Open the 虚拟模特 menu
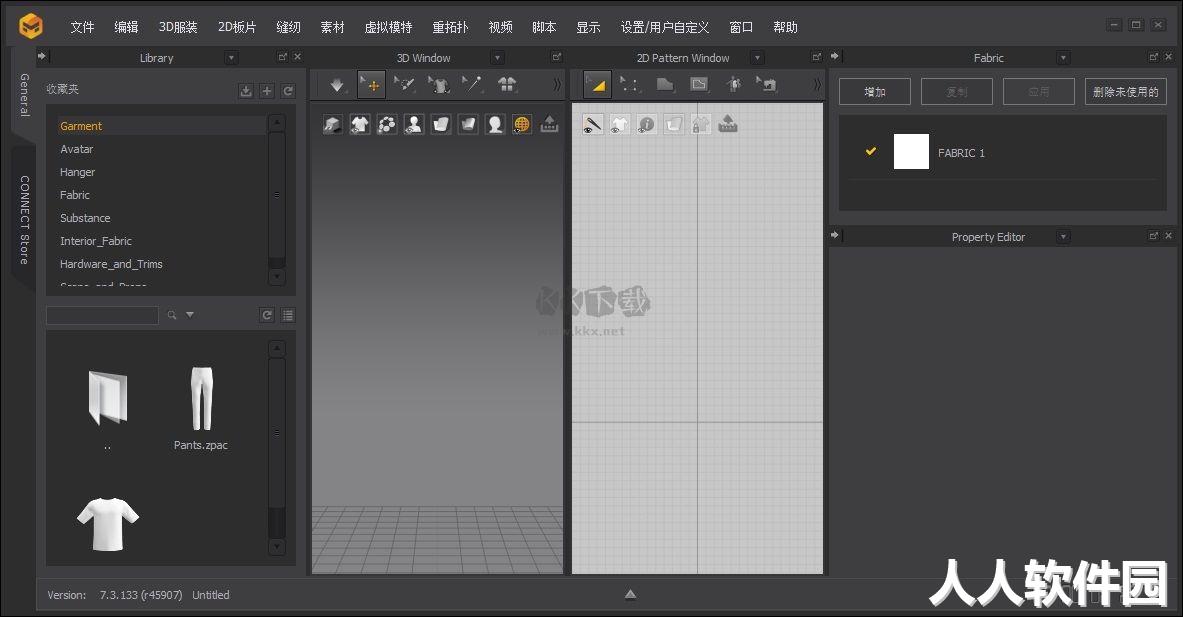Viewport: 1183px width, 617px height. click(x=389, y=27)
